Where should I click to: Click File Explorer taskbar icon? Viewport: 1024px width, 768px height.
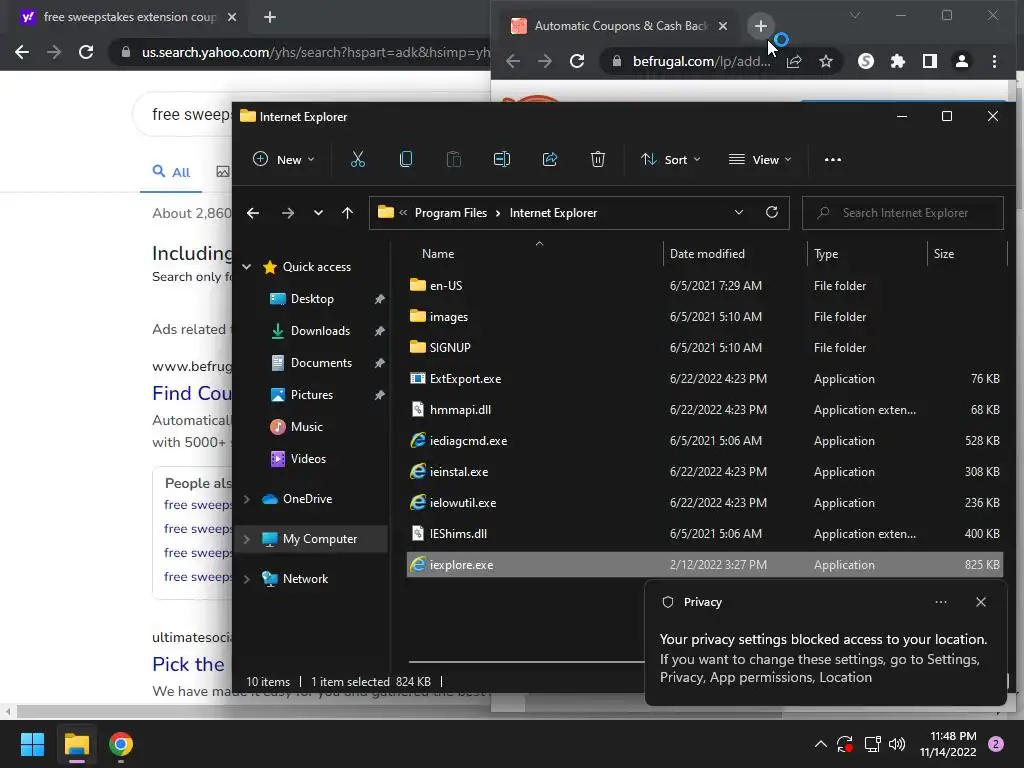pyautogui.click(x=76, y=744)
